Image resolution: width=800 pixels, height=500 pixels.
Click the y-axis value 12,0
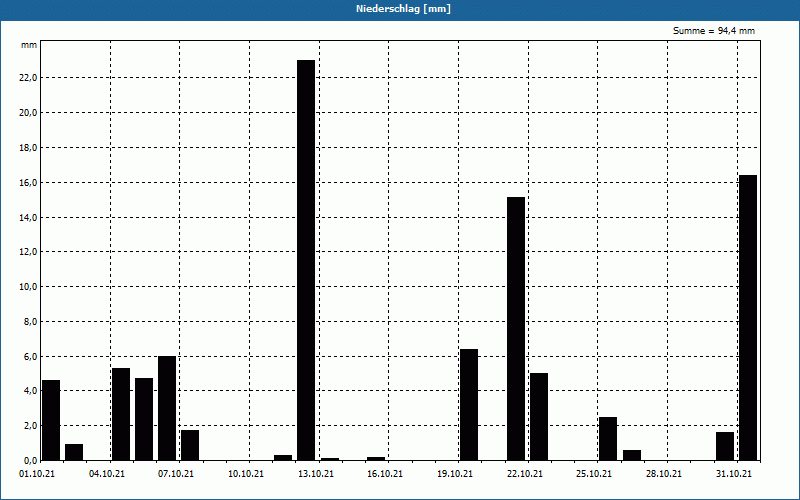pos(28,252)
